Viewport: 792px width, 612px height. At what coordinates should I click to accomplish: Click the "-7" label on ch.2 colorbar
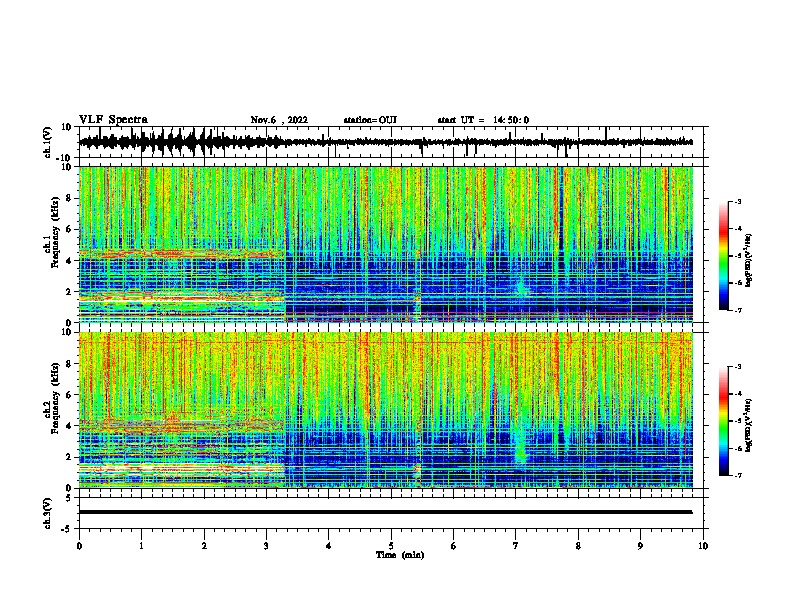(737, 475)
